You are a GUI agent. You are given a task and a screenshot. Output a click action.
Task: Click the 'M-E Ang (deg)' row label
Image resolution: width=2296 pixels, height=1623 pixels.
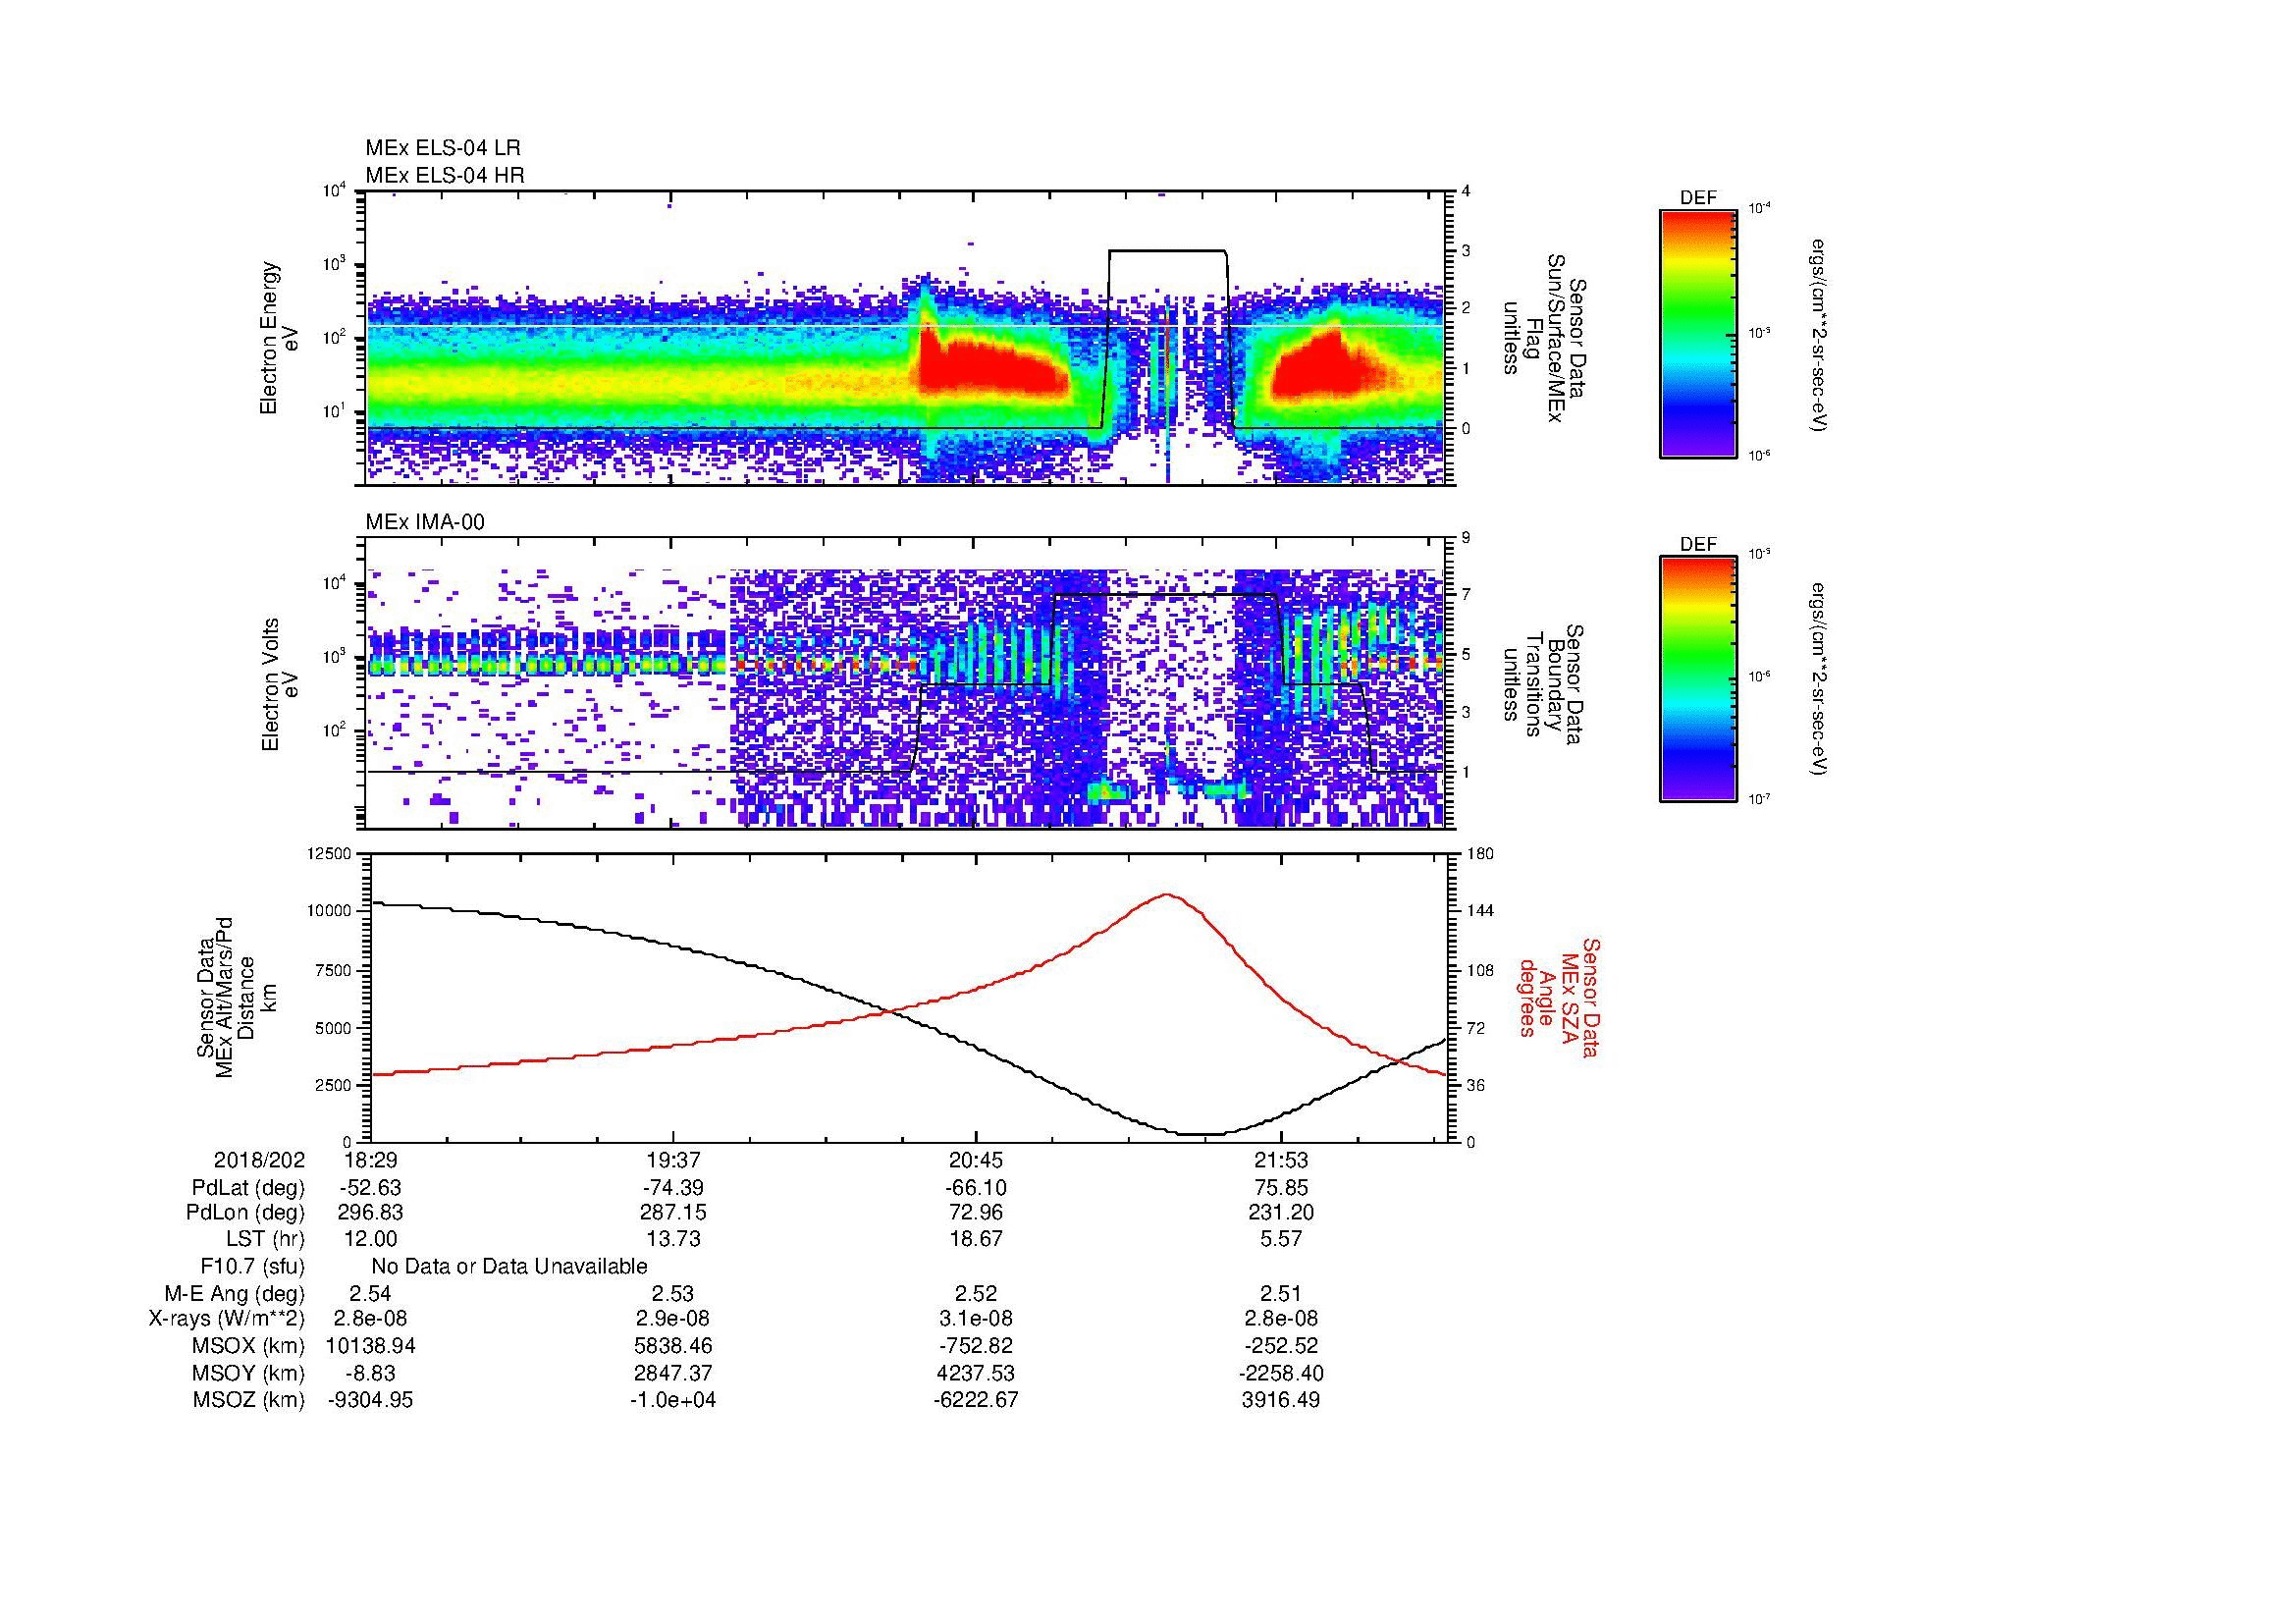pos(234,1294)
